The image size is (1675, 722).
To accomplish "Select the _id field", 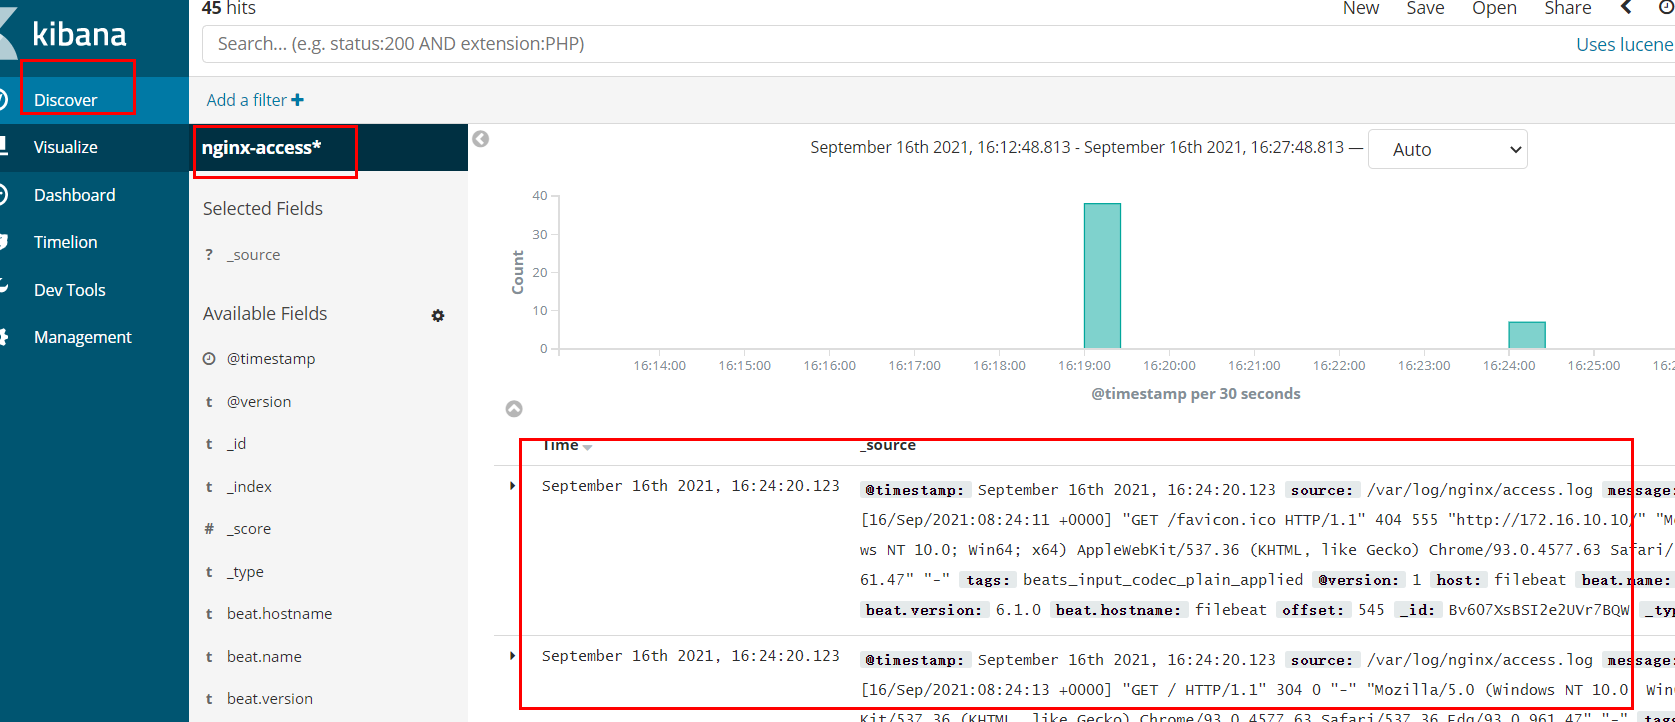I will [236, 444].
